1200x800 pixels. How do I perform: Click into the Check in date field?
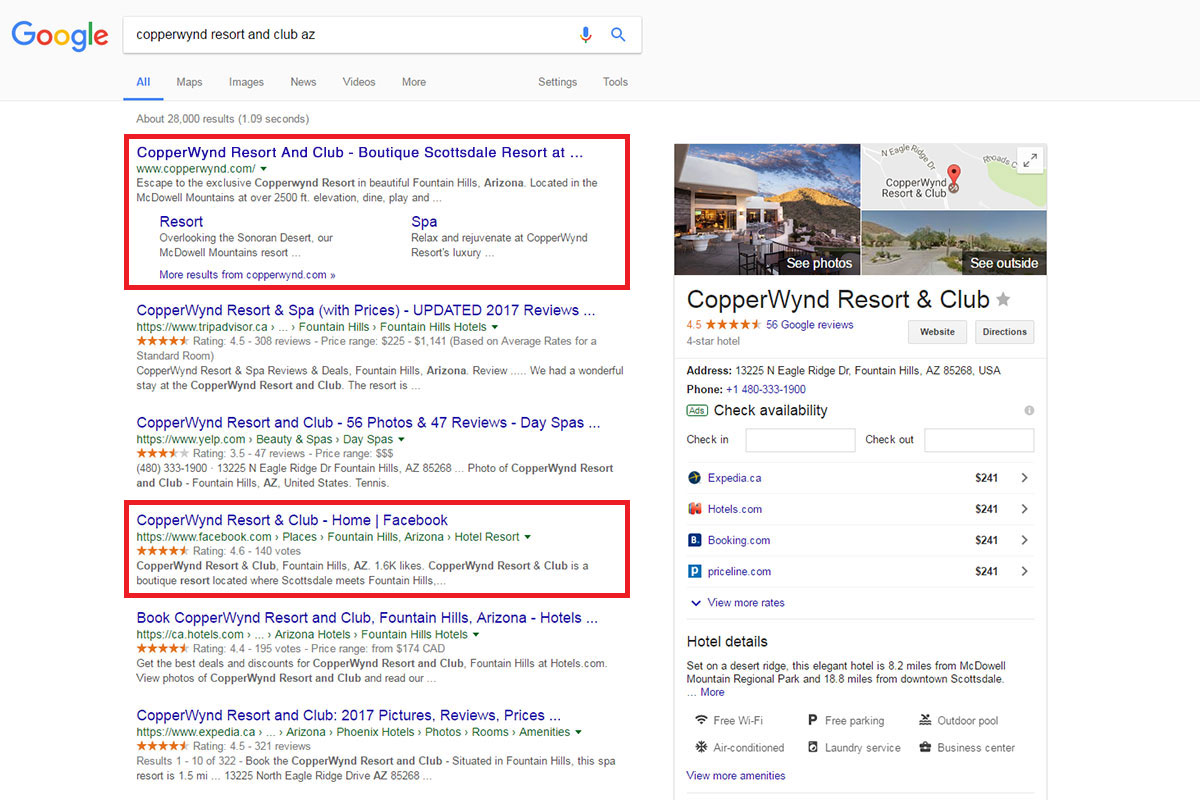coord(800,440)
